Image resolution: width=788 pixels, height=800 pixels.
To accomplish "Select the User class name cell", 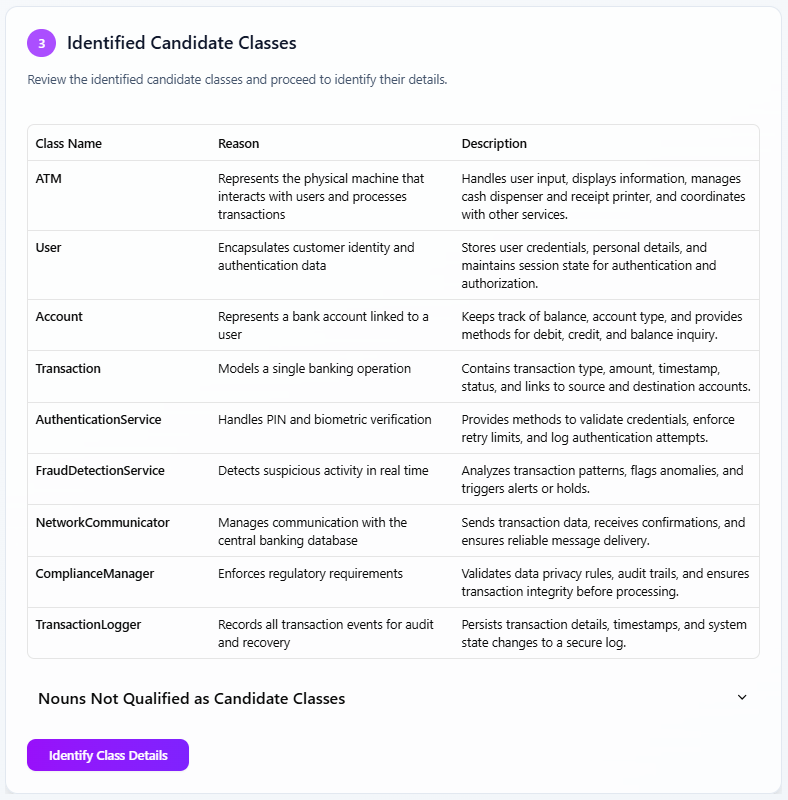I will click(50, 247).
